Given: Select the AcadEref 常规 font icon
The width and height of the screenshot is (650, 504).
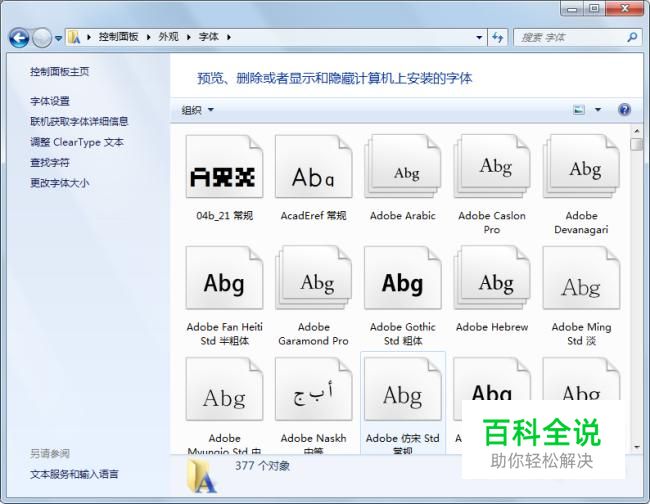Looking at the screenshot, I should click(x=313, y=167).
